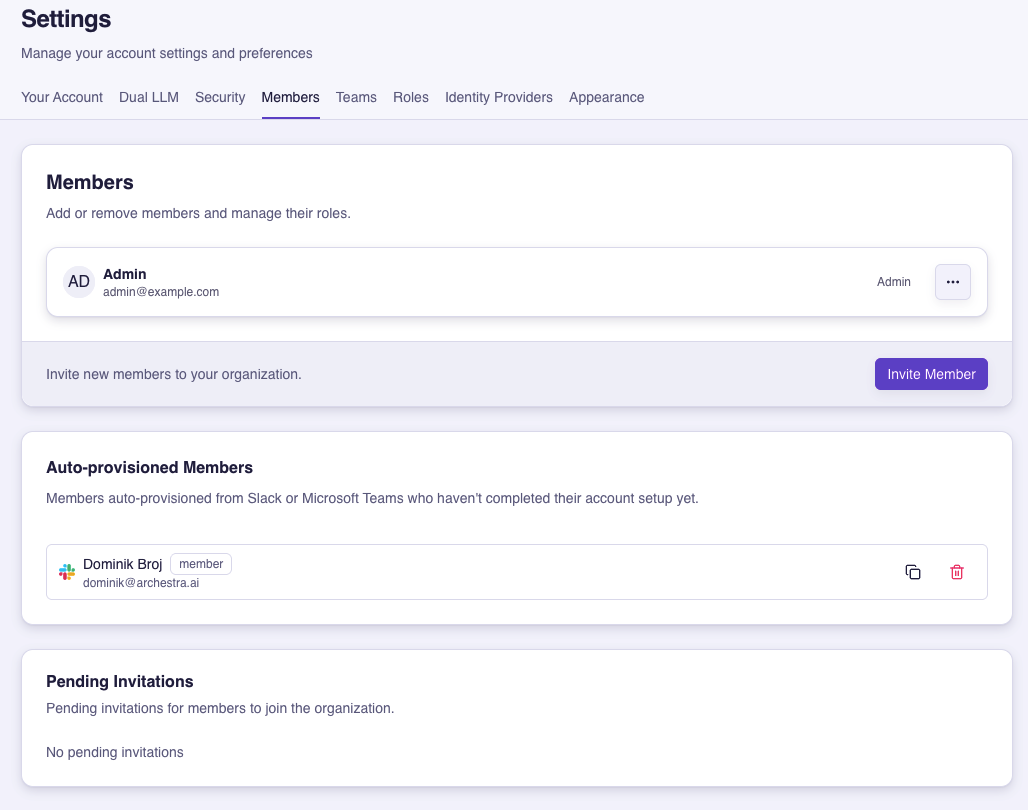The image size is (1028, 810).
Task: Open the Dual LLM tab
Action: coord(149,97)
